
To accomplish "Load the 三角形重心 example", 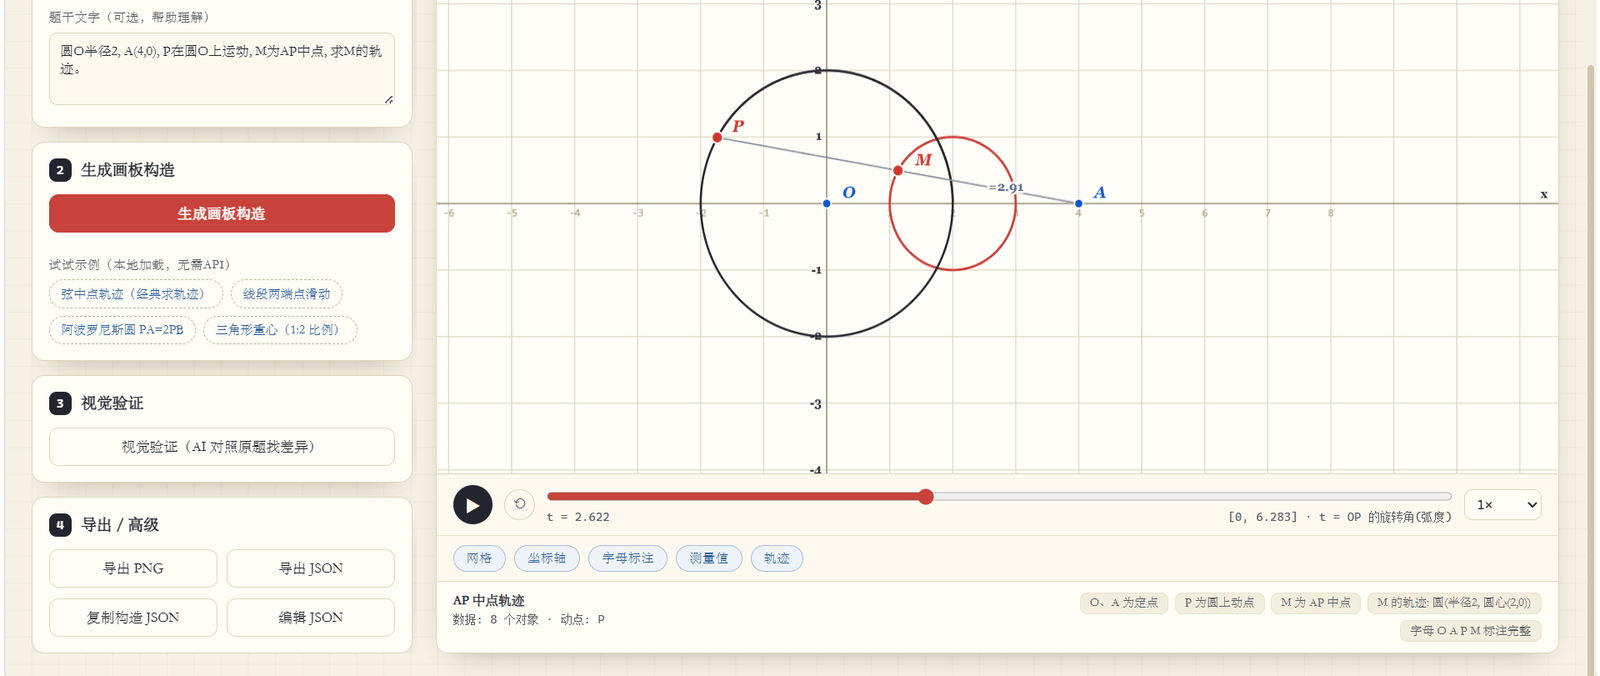I will (280, 329).
